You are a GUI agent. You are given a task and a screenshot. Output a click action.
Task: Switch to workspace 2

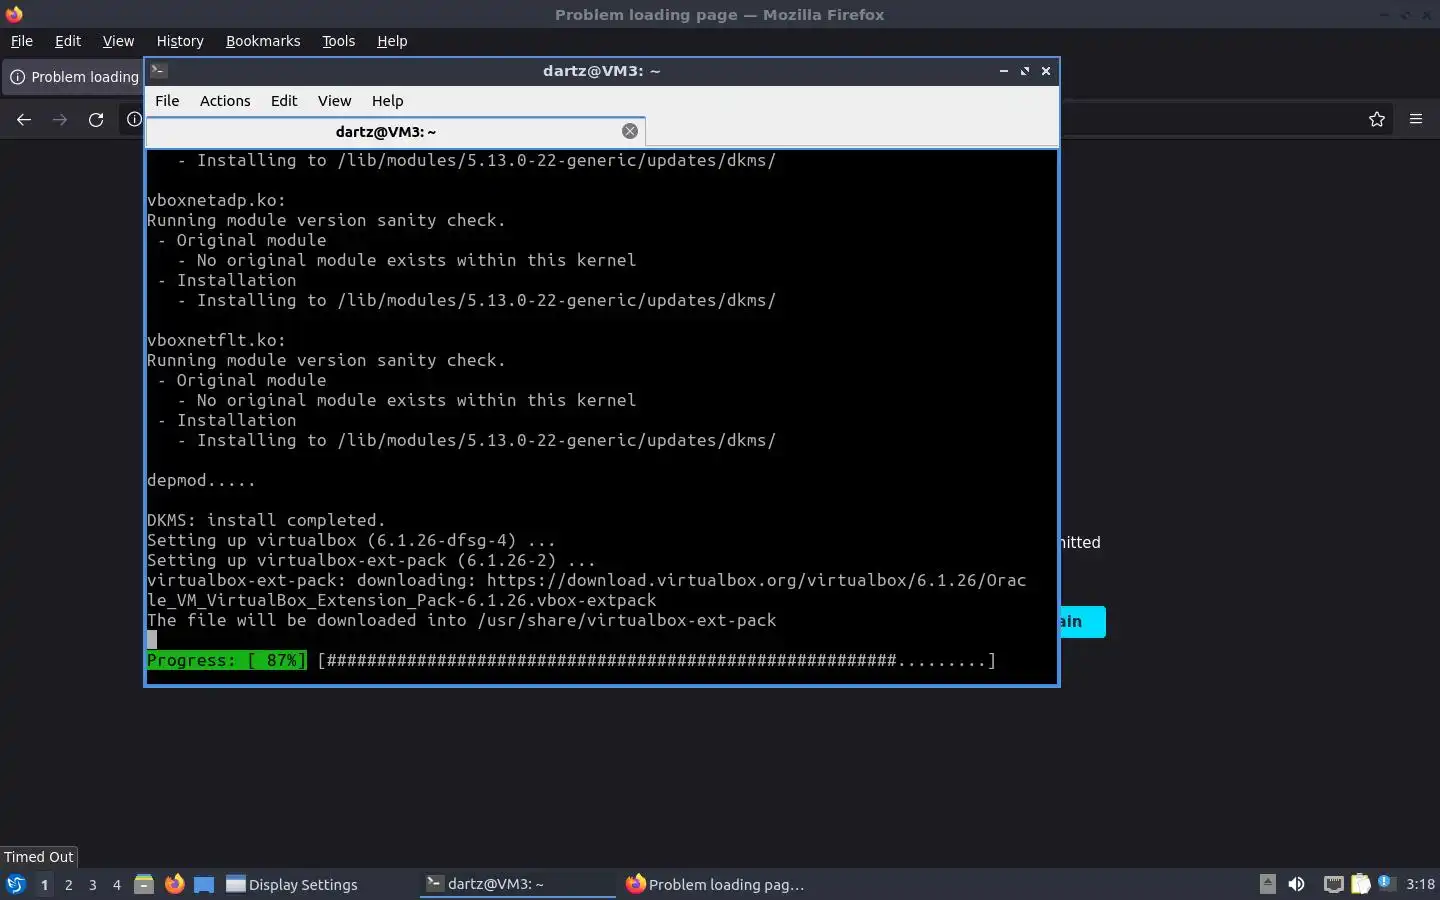[68, 884]
